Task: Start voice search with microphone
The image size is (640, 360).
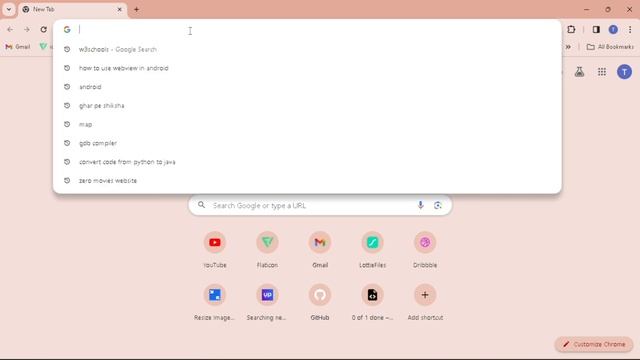Action: [x=420, y=205]
